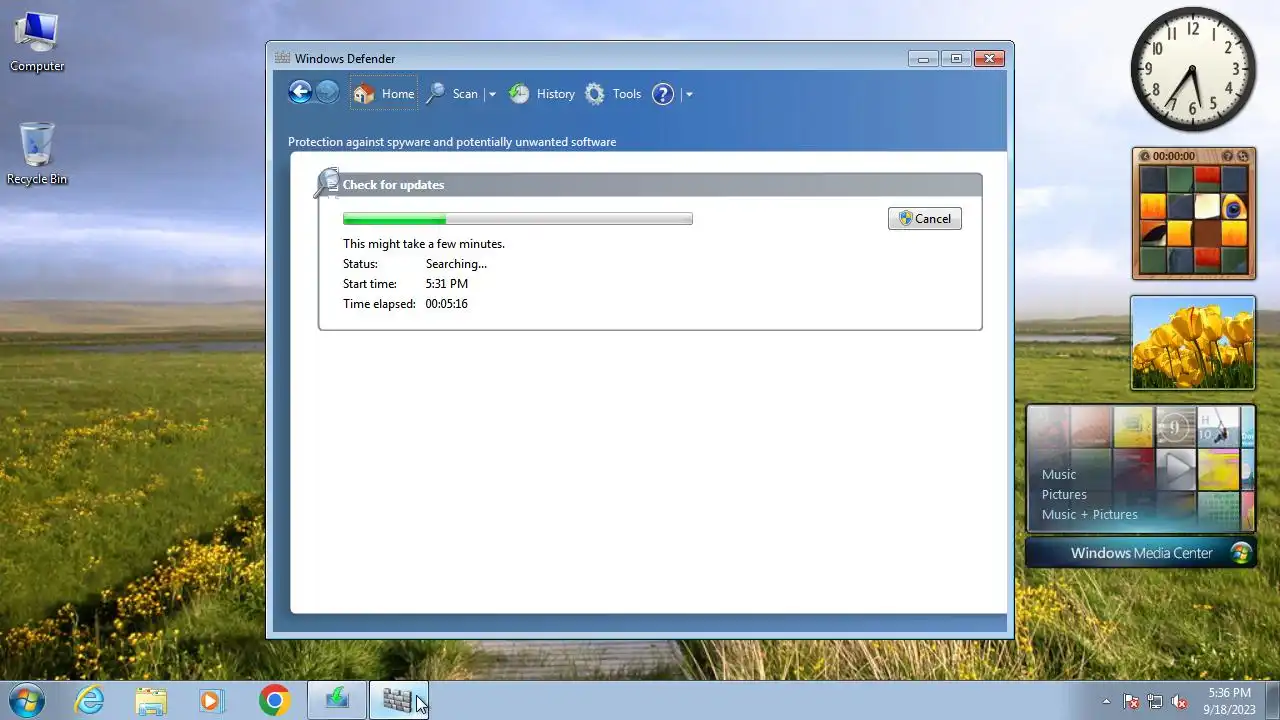This screenshot has width=1280, height=720.
Task: Click the Forward arrow in Windows Defender
Action: 327,93
